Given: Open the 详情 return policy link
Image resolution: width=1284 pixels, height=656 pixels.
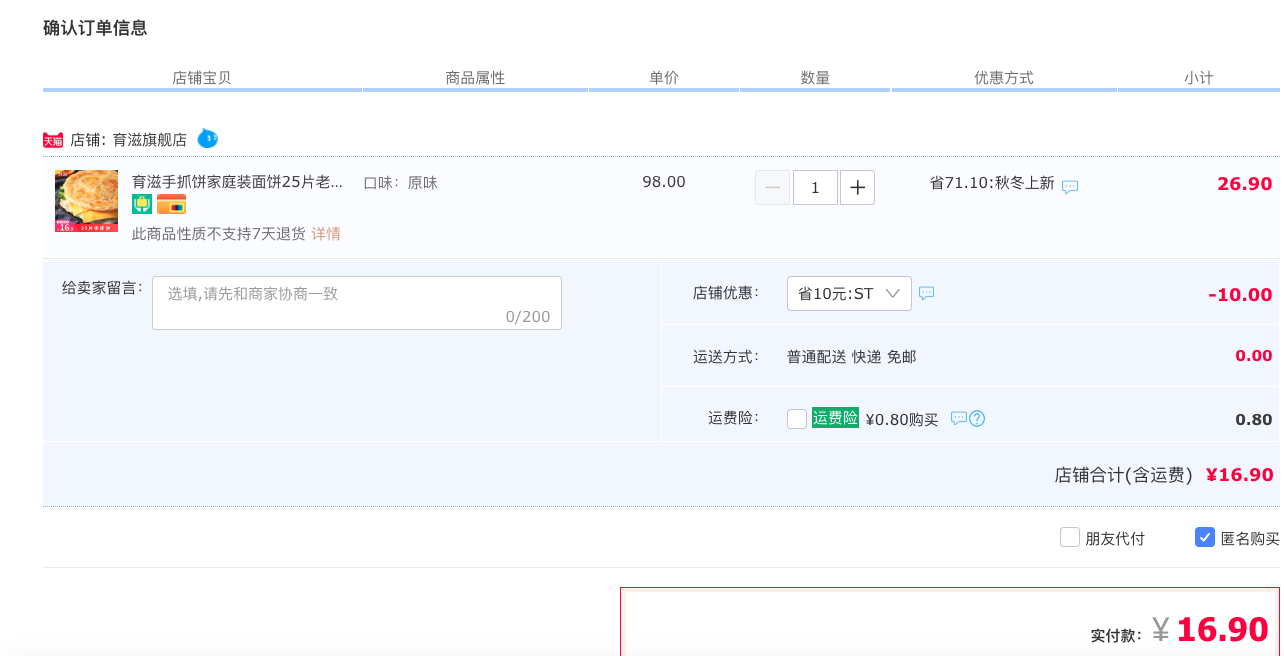Looking at the screenshot, I should 326,233.
